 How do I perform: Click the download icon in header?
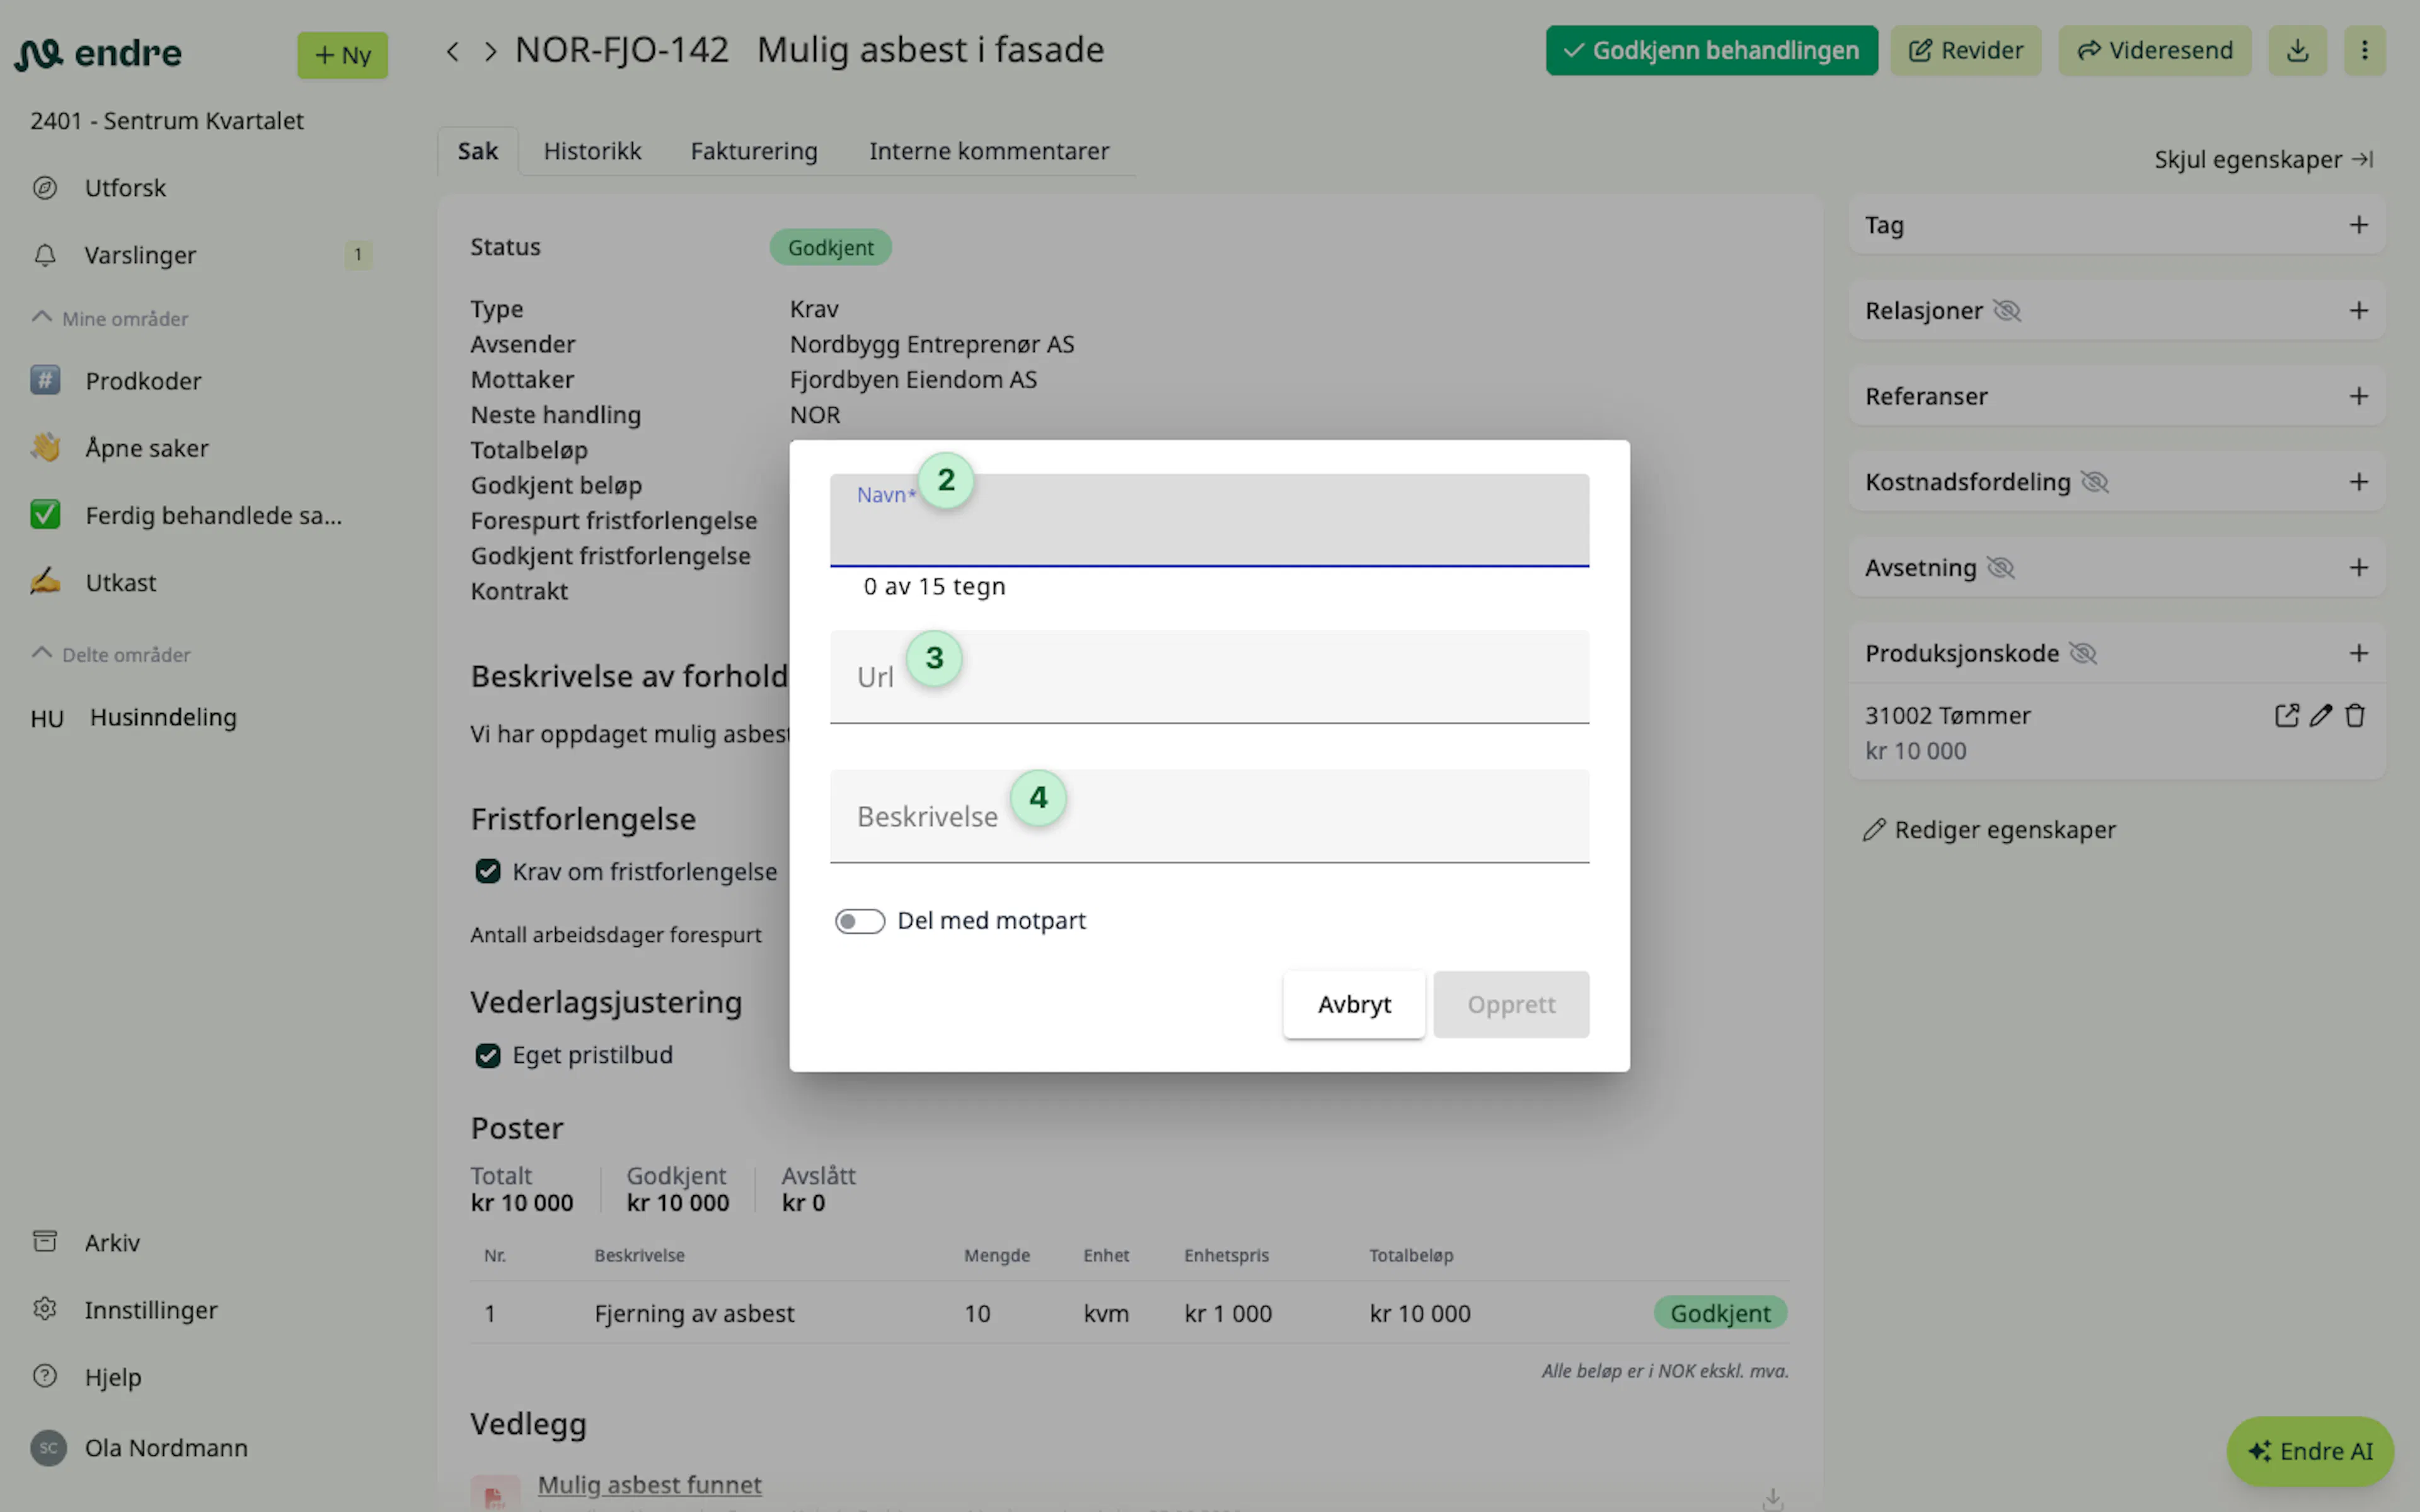[2297, 50]
